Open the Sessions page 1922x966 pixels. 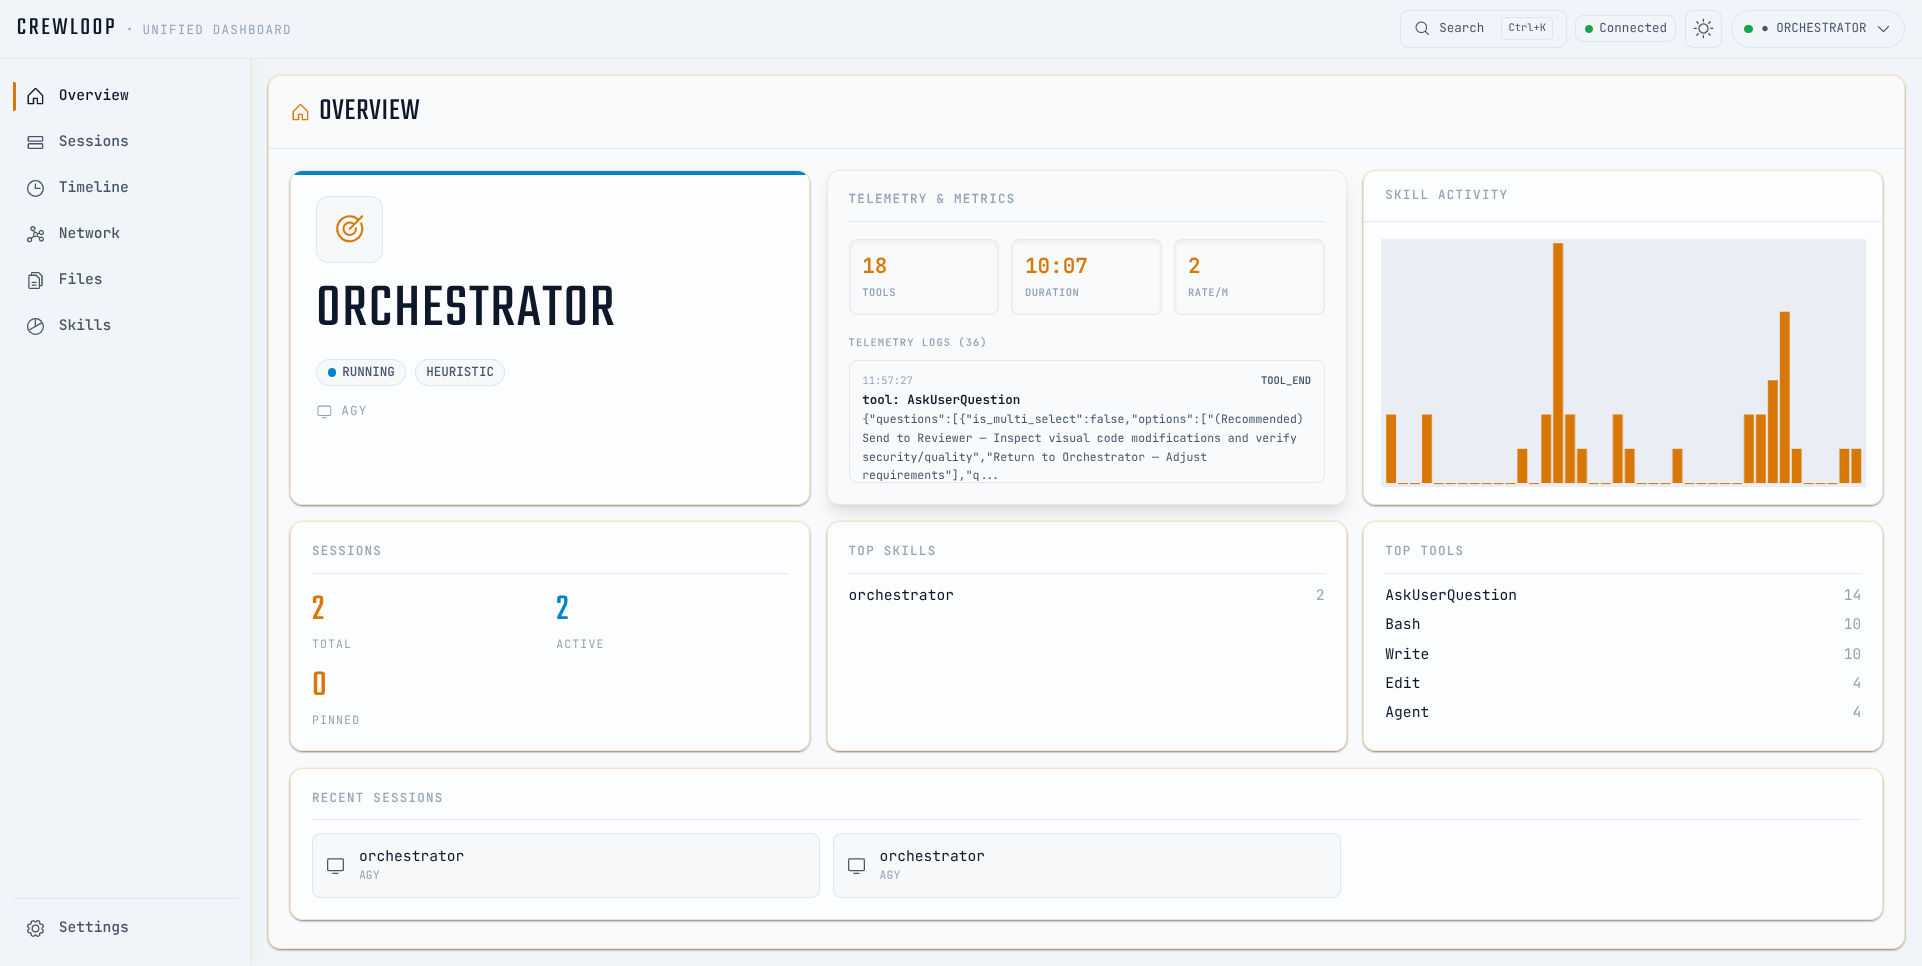coord(125,141)
